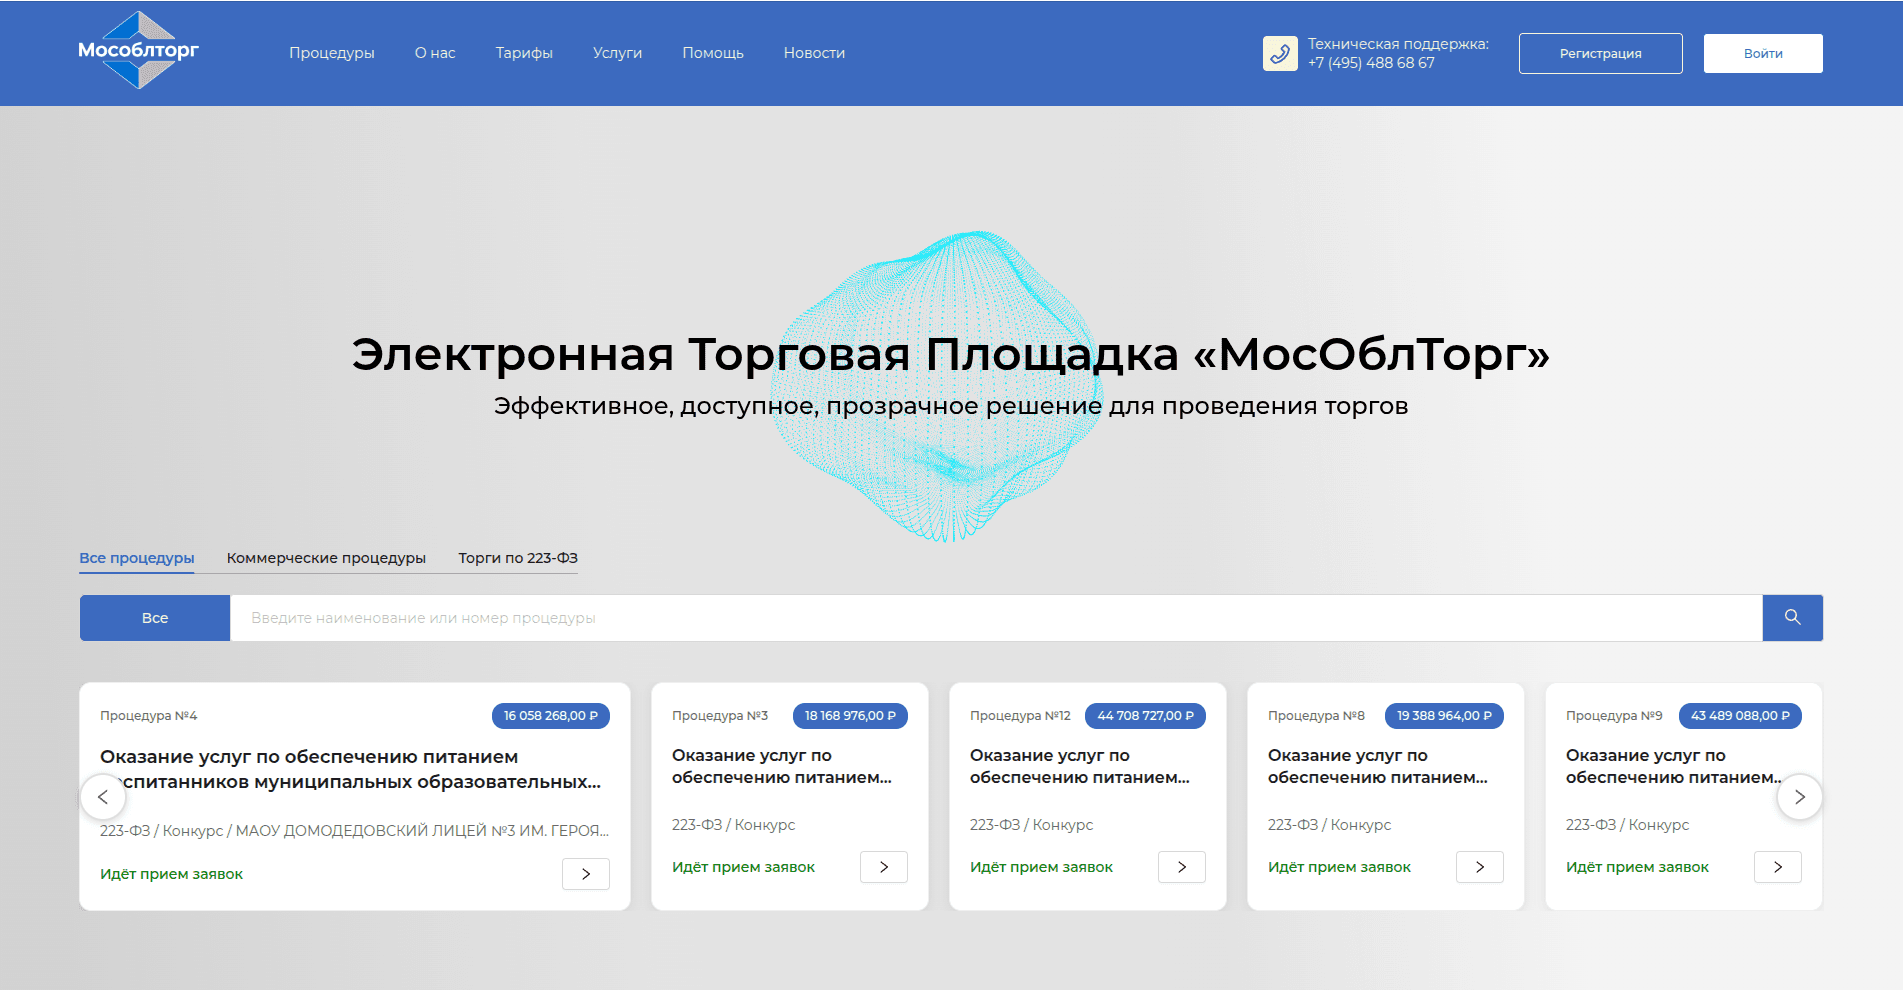Select the Все процедуры tab
The height and width of the screenshot is (990, 1903).
click(137, 558)
